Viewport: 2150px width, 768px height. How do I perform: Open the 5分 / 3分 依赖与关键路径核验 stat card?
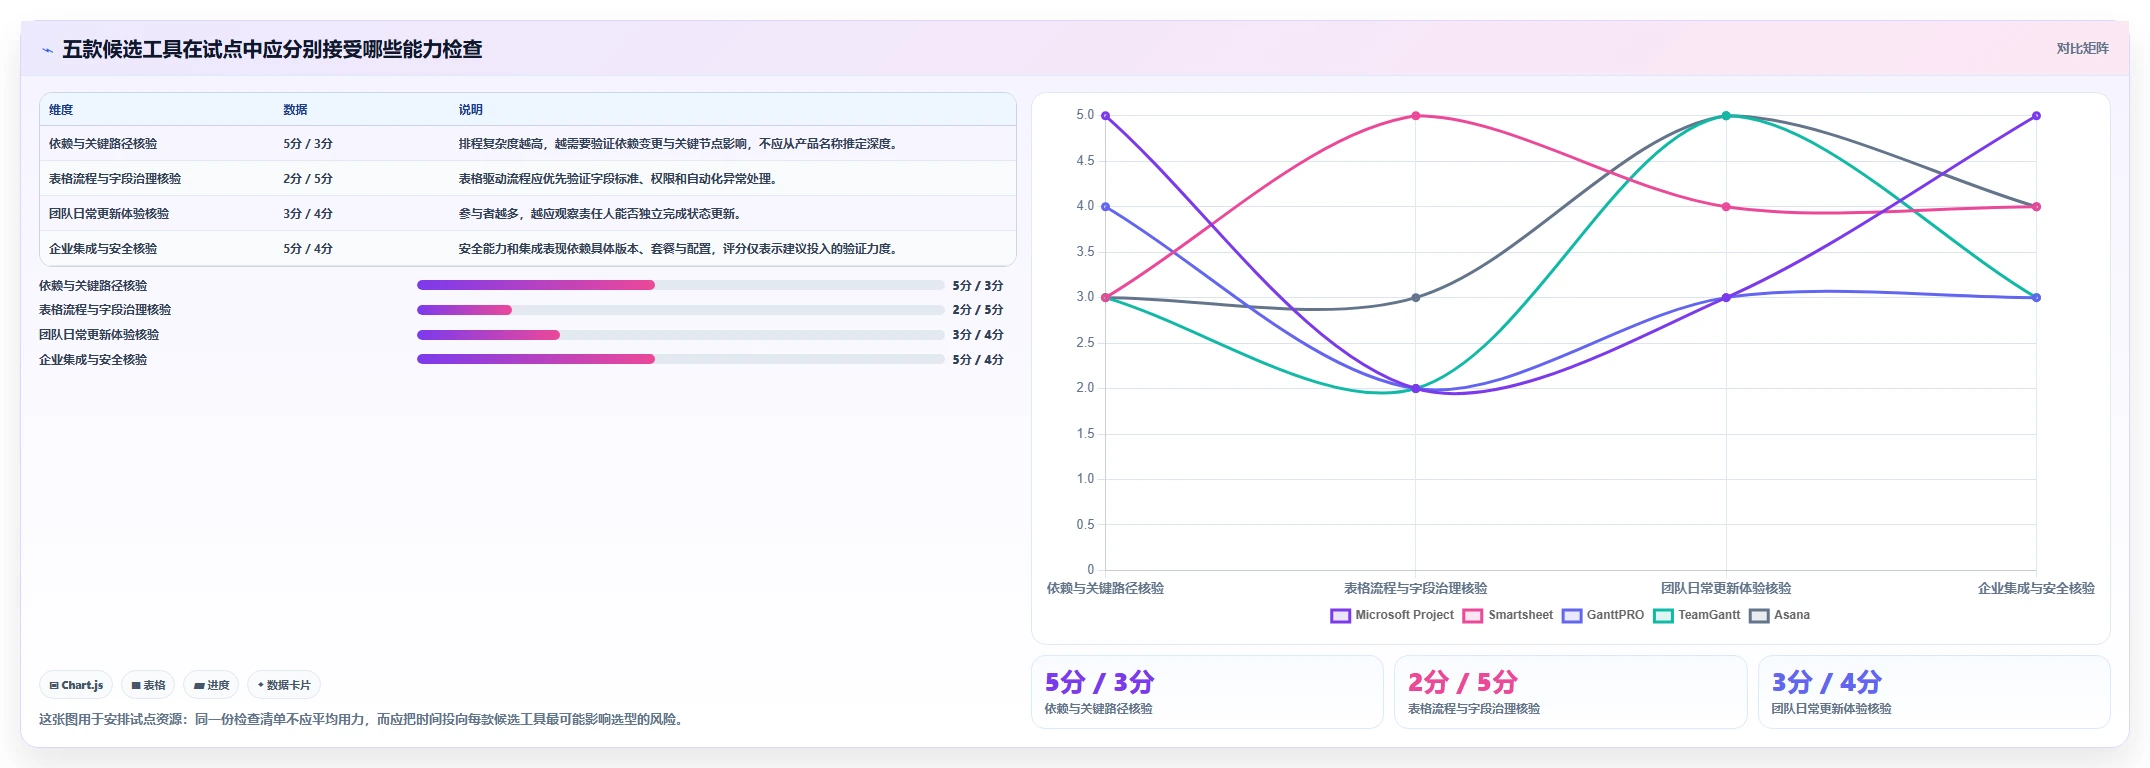(1207, 692)
